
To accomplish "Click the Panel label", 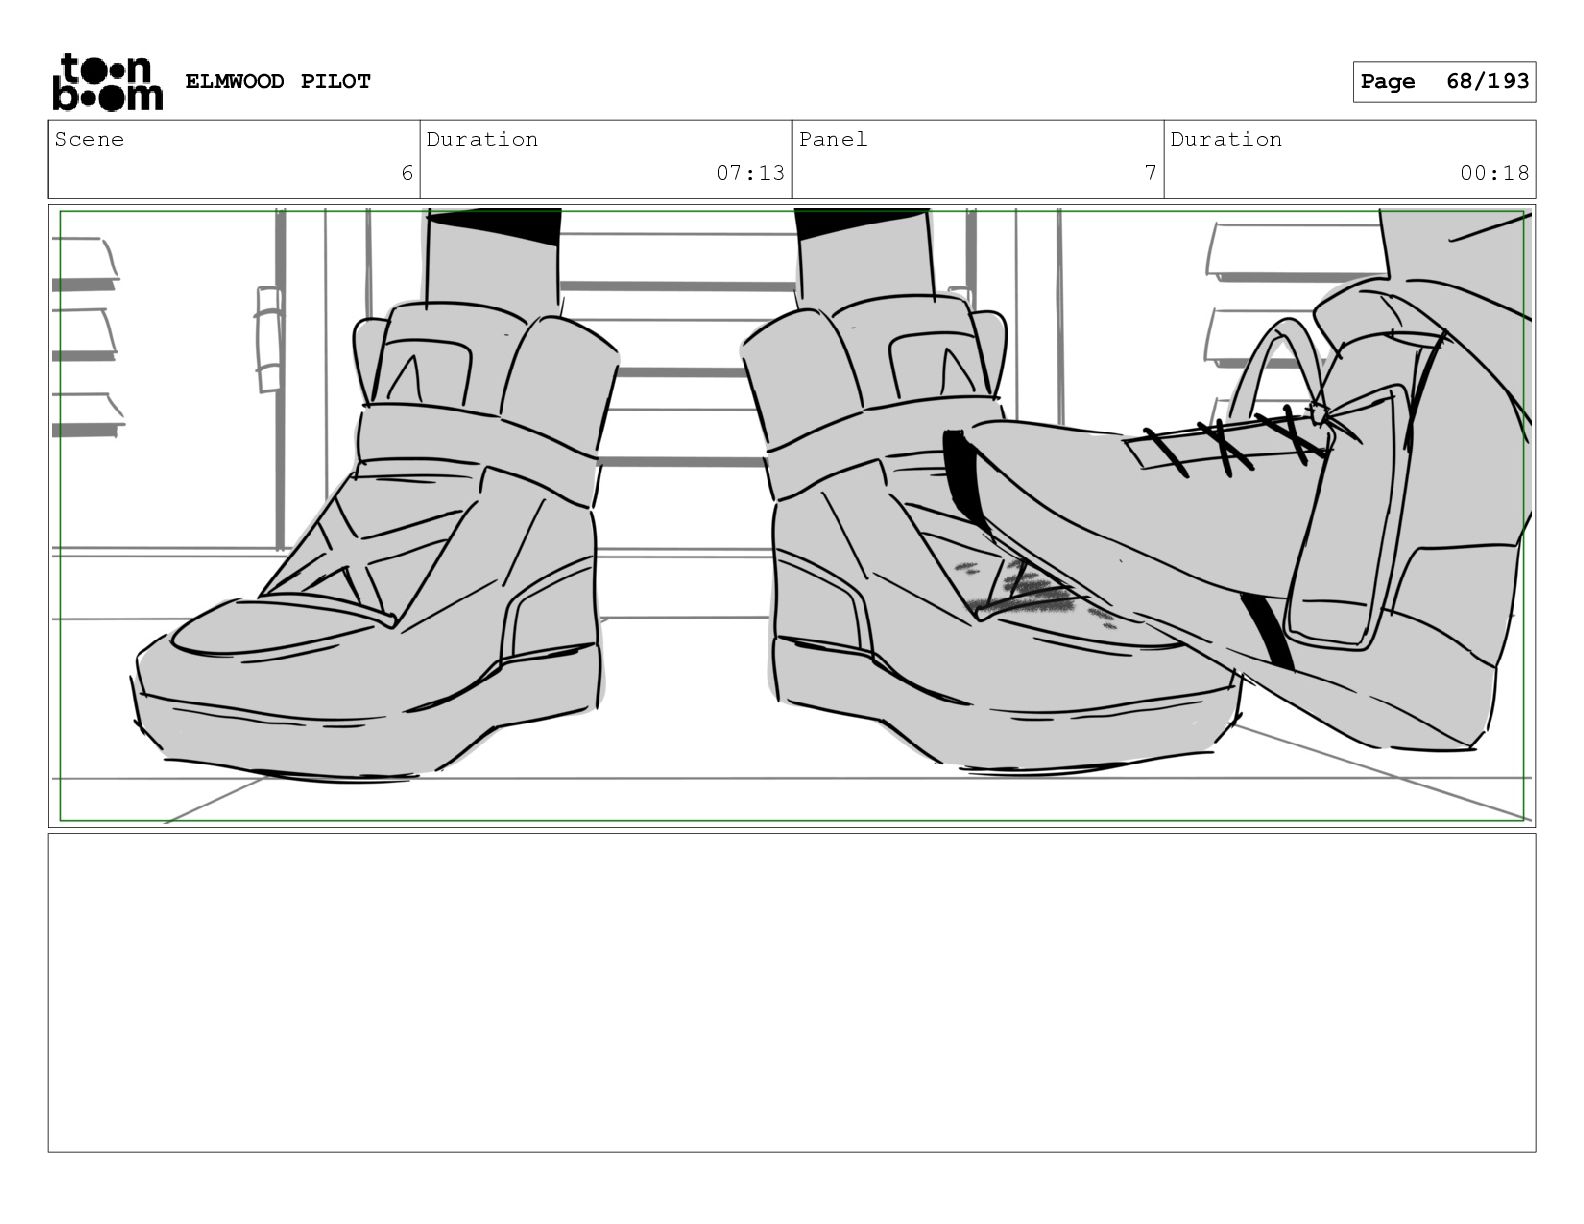I will [833, 139].
